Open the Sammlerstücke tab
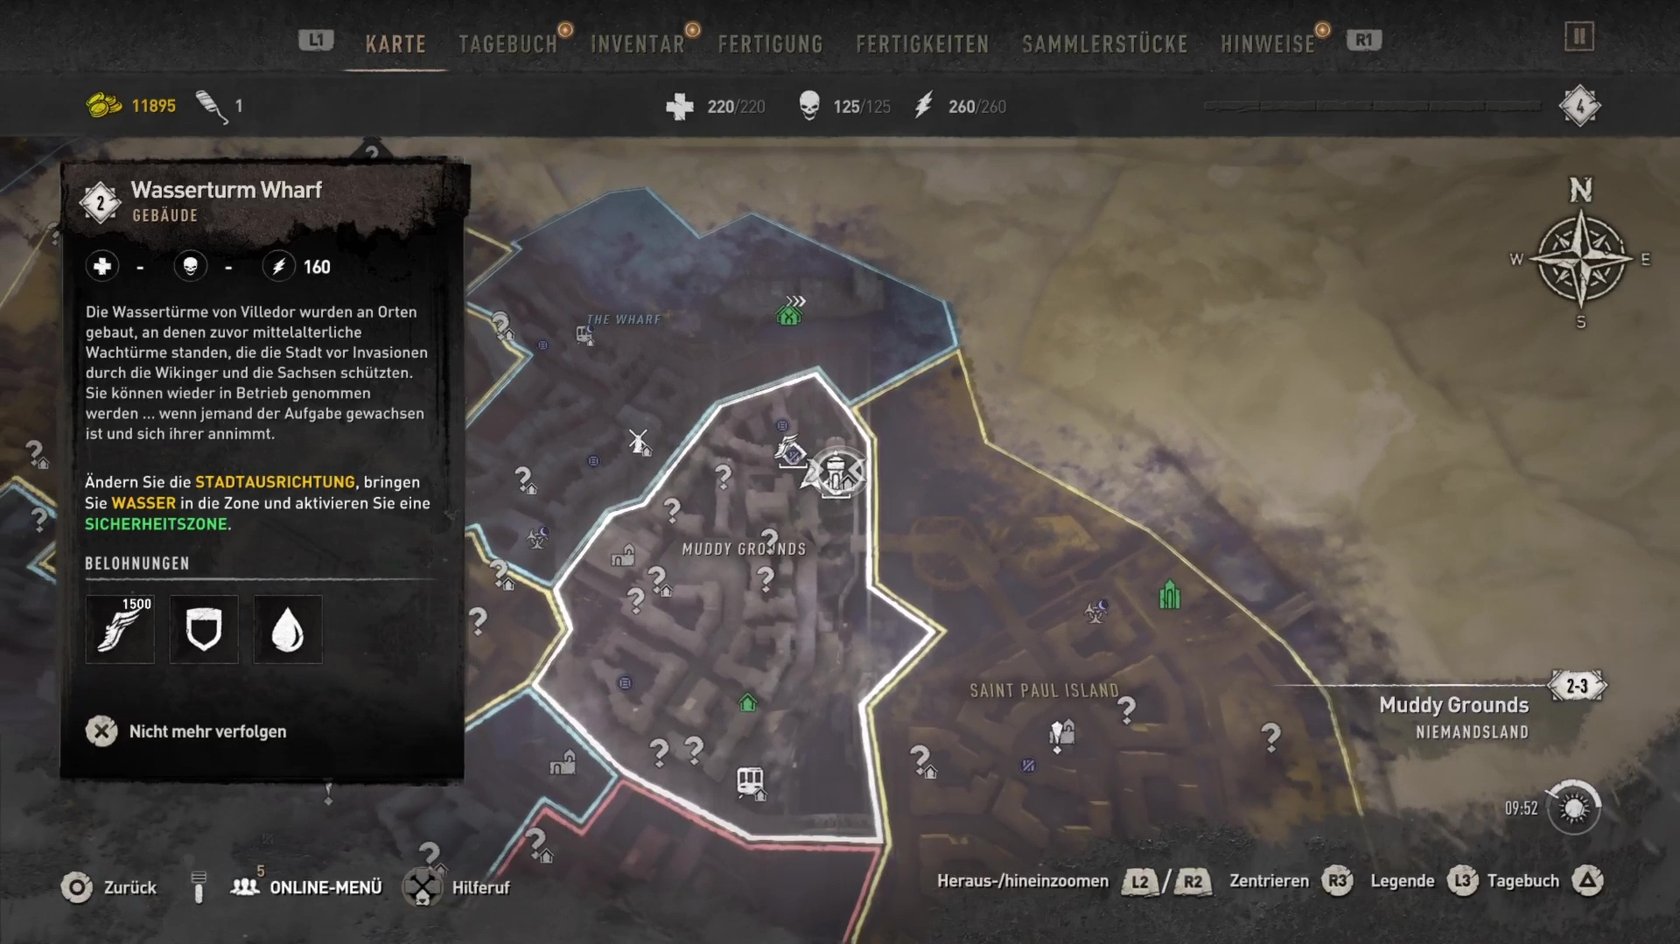1680x944 pixels. point(1105,44)
